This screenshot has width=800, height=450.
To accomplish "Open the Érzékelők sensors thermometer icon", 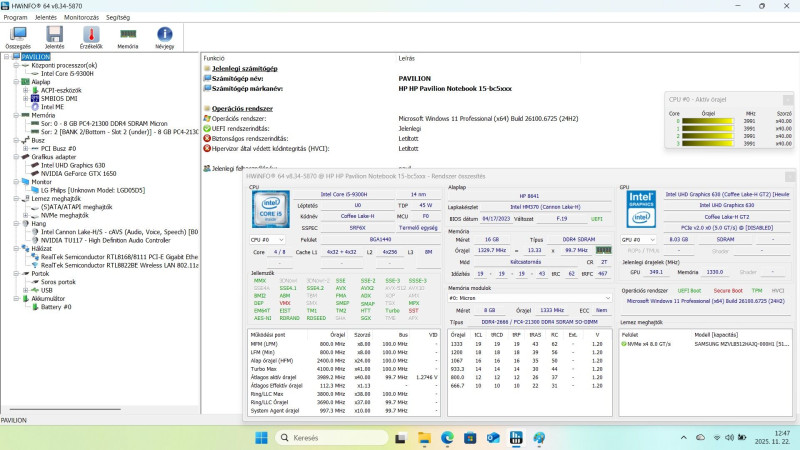I will [x=91, y=37].
